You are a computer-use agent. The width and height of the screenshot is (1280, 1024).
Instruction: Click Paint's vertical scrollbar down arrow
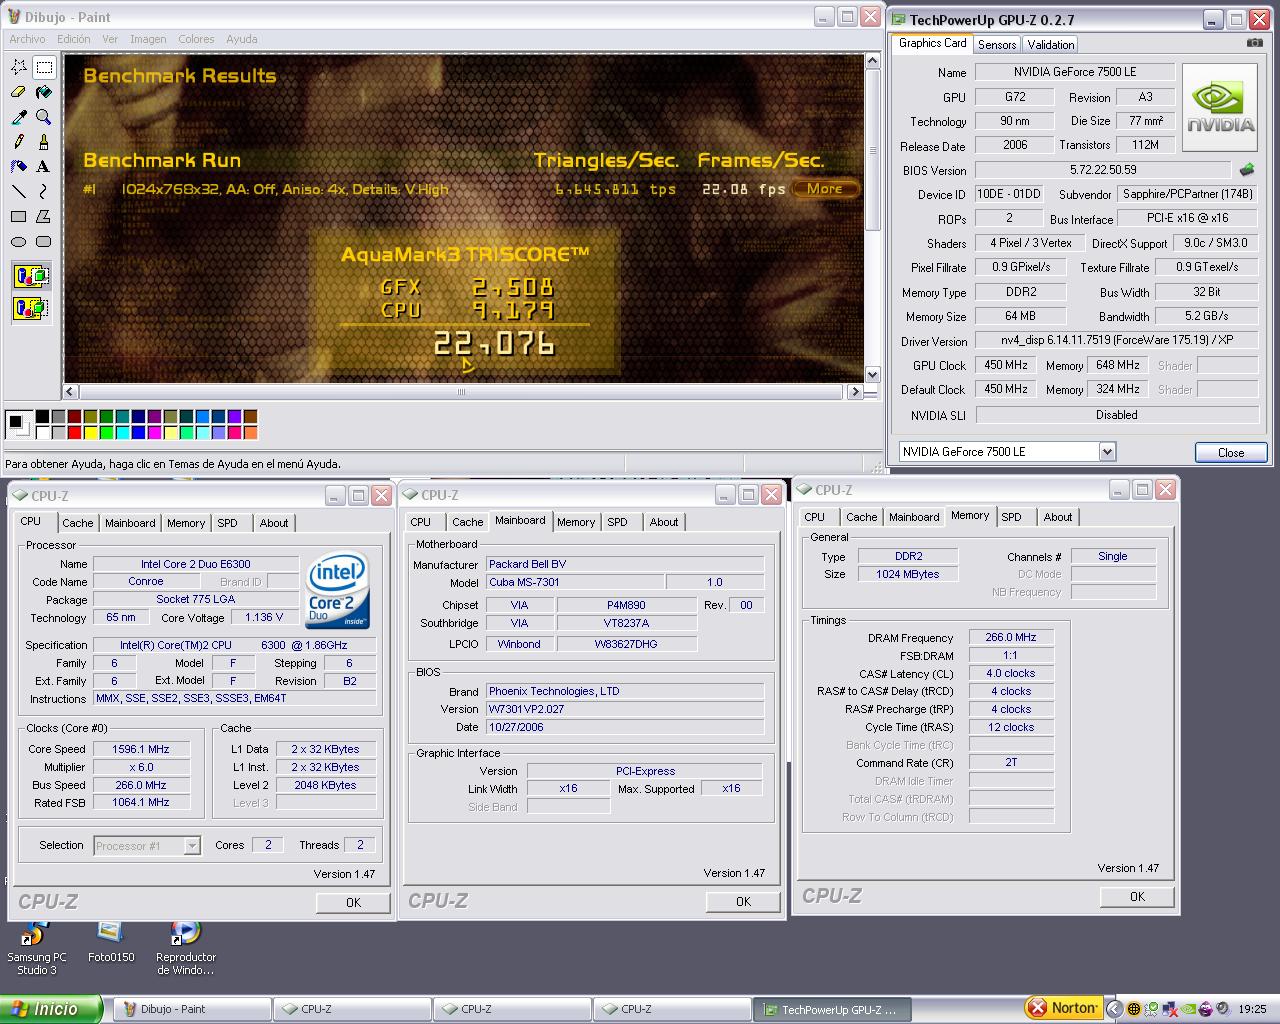coord(872,374)
